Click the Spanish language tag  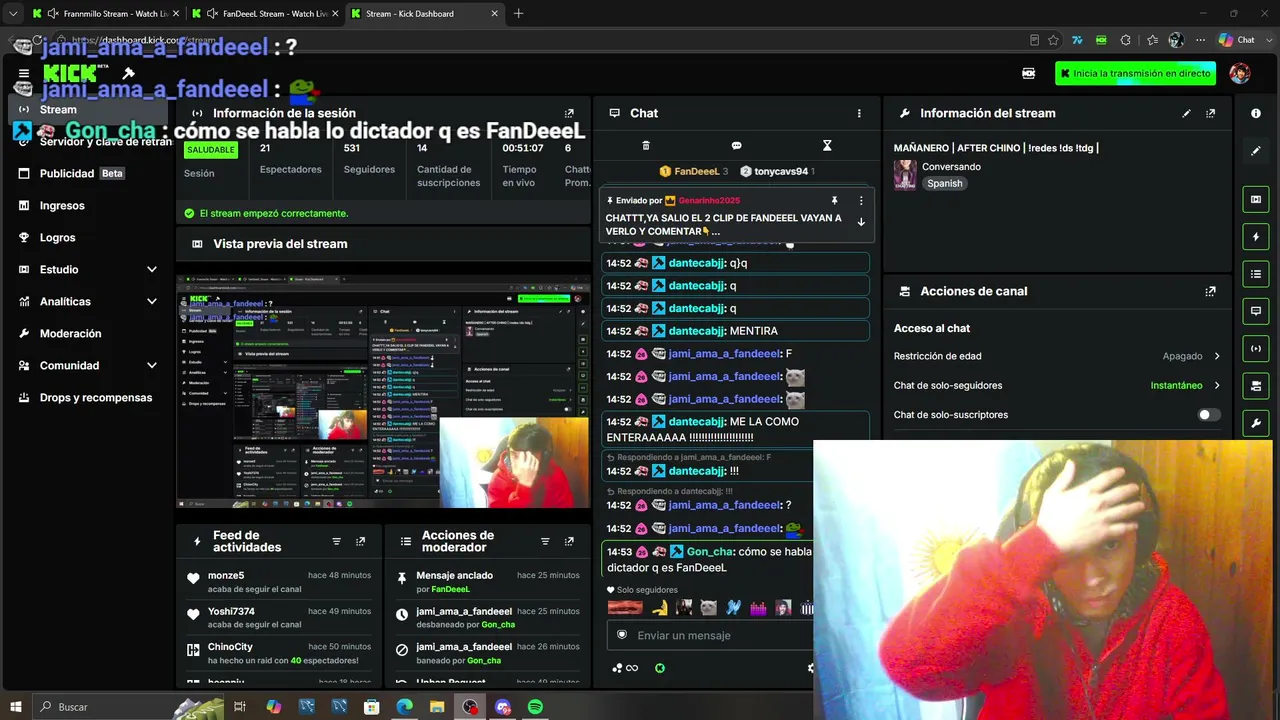click(x=944, y=184)
